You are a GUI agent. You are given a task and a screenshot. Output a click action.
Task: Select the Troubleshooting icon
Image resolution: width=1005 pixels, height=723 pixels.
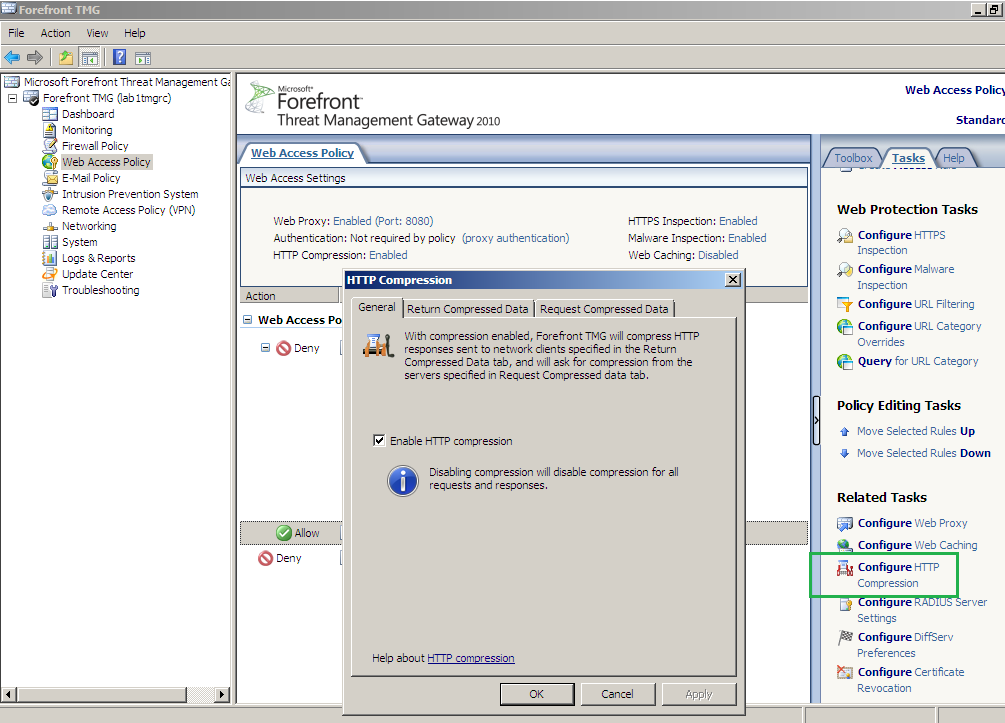click(50, 290)
